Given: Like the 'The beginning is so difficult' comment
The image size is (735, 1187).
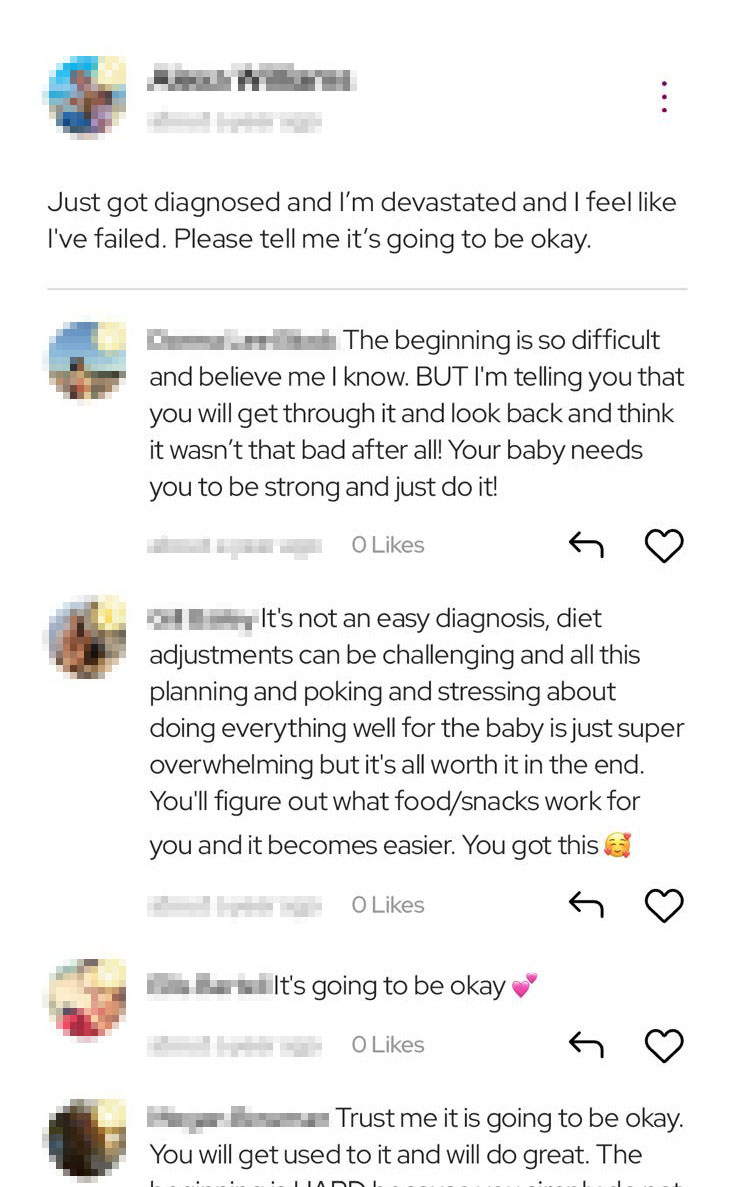Looking at the screenshot, I should point(664,545).
